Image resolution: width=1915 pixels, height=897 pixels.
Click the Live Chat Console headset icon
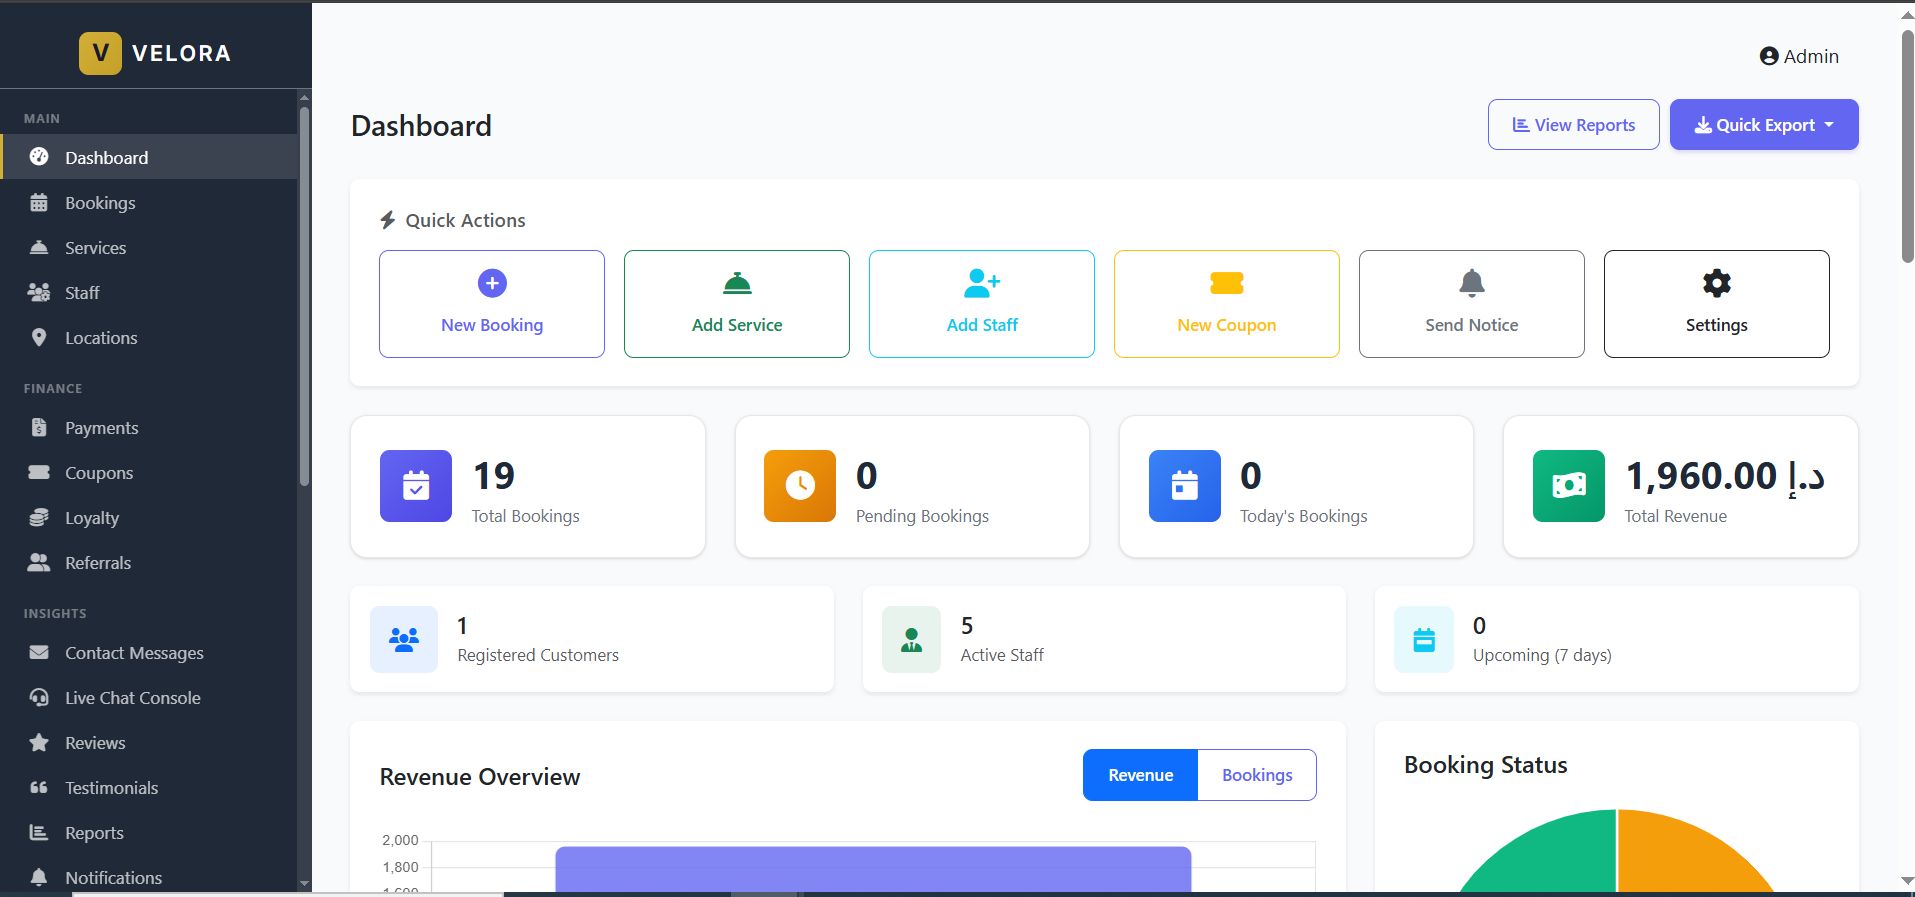tap(39, 697)
